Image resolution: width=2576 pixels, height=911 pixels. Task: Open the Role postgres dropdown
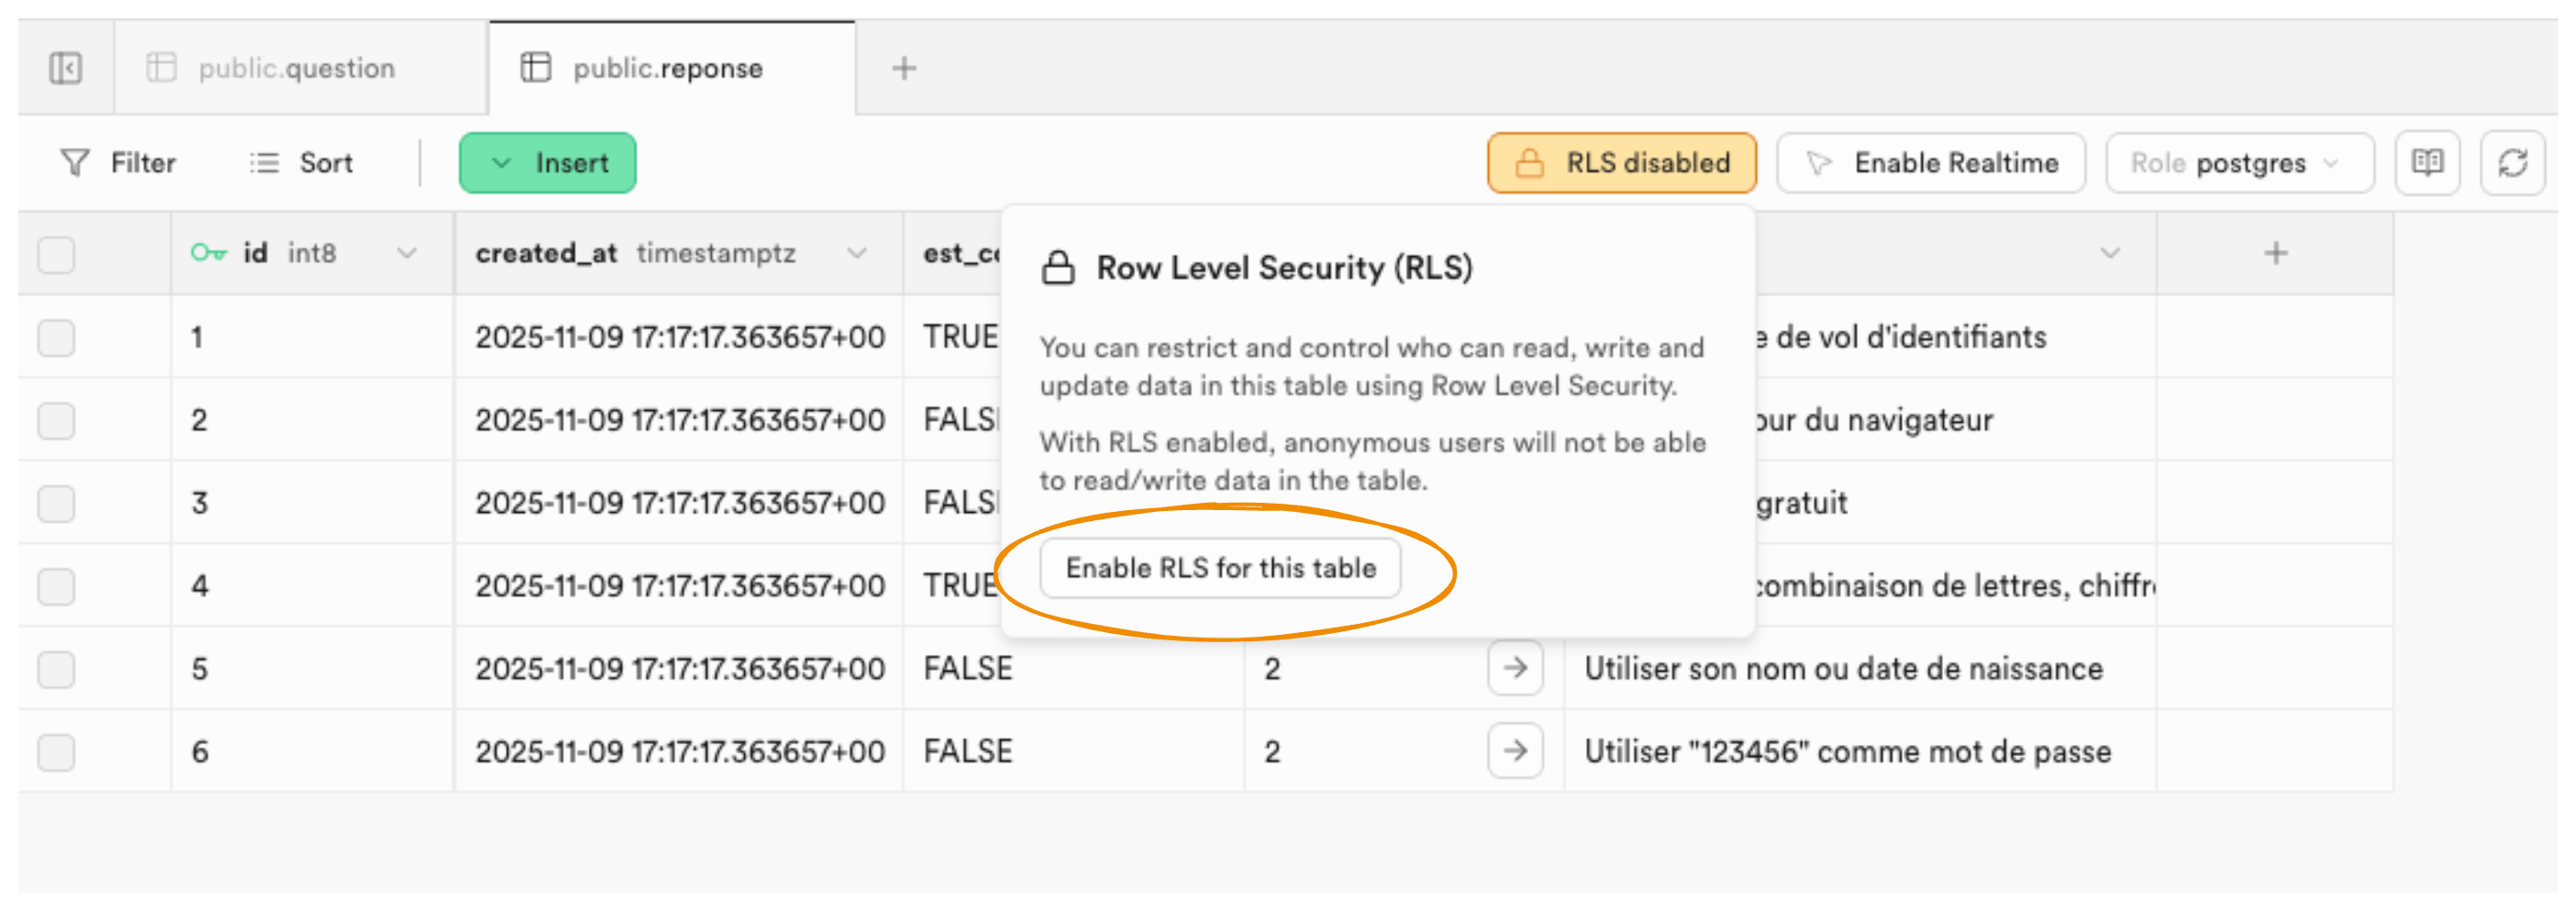pos(2239,163)
